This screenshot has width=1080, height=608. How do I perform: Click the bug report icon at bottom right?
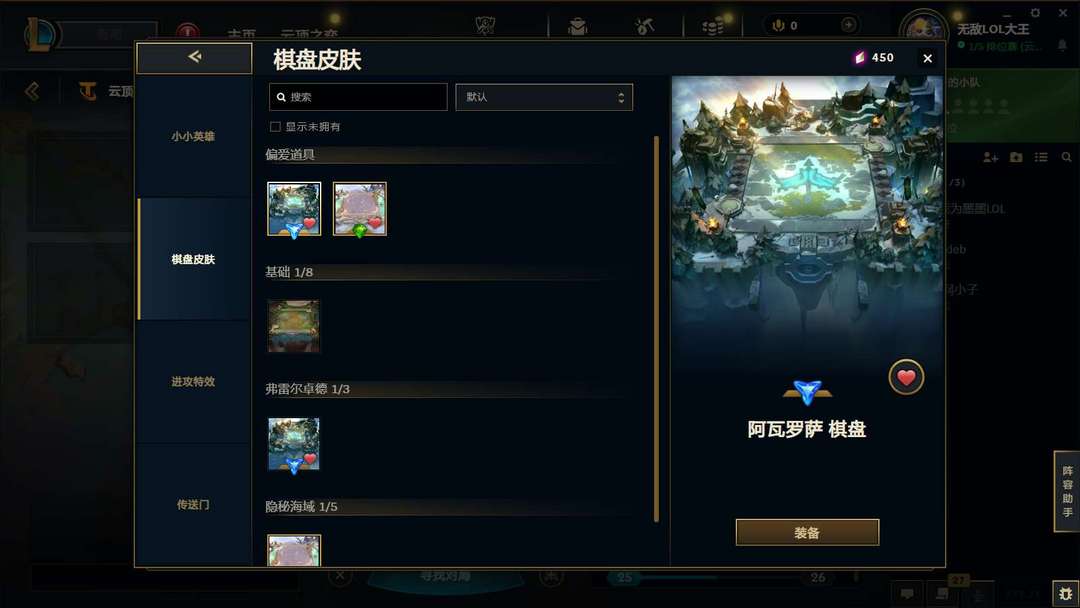click(x=1066, y=593)
